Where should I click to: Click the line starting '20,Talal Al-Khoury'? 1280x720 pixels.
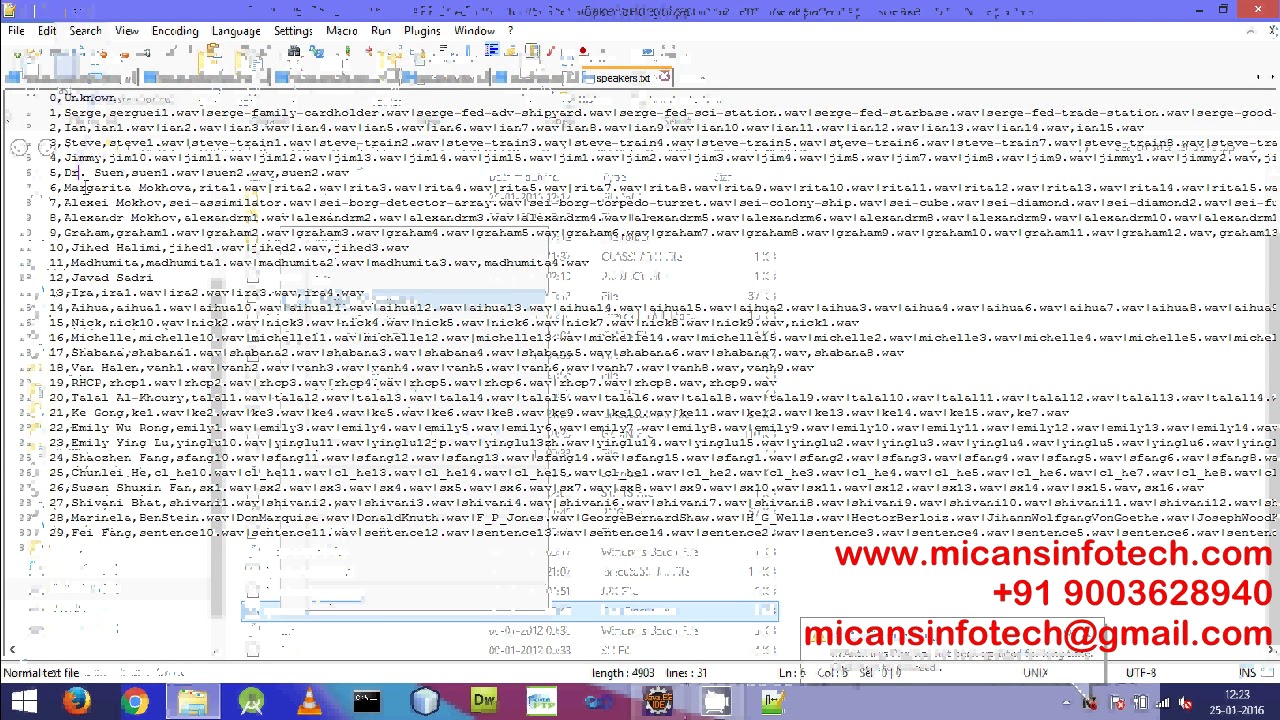click(x=662, y=398)
